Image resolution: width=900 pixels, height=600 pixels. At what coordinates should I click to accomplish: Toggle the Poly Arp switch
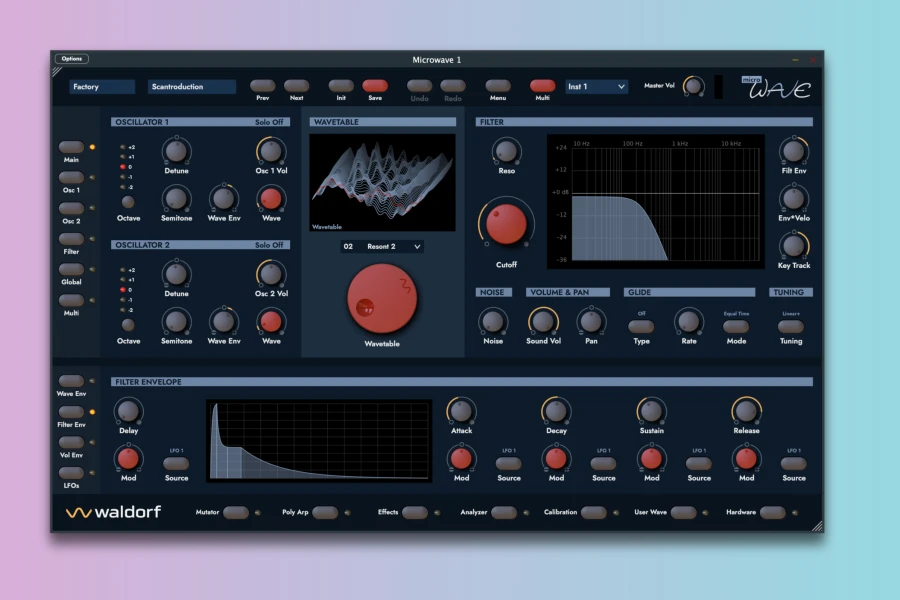(325, 512)
